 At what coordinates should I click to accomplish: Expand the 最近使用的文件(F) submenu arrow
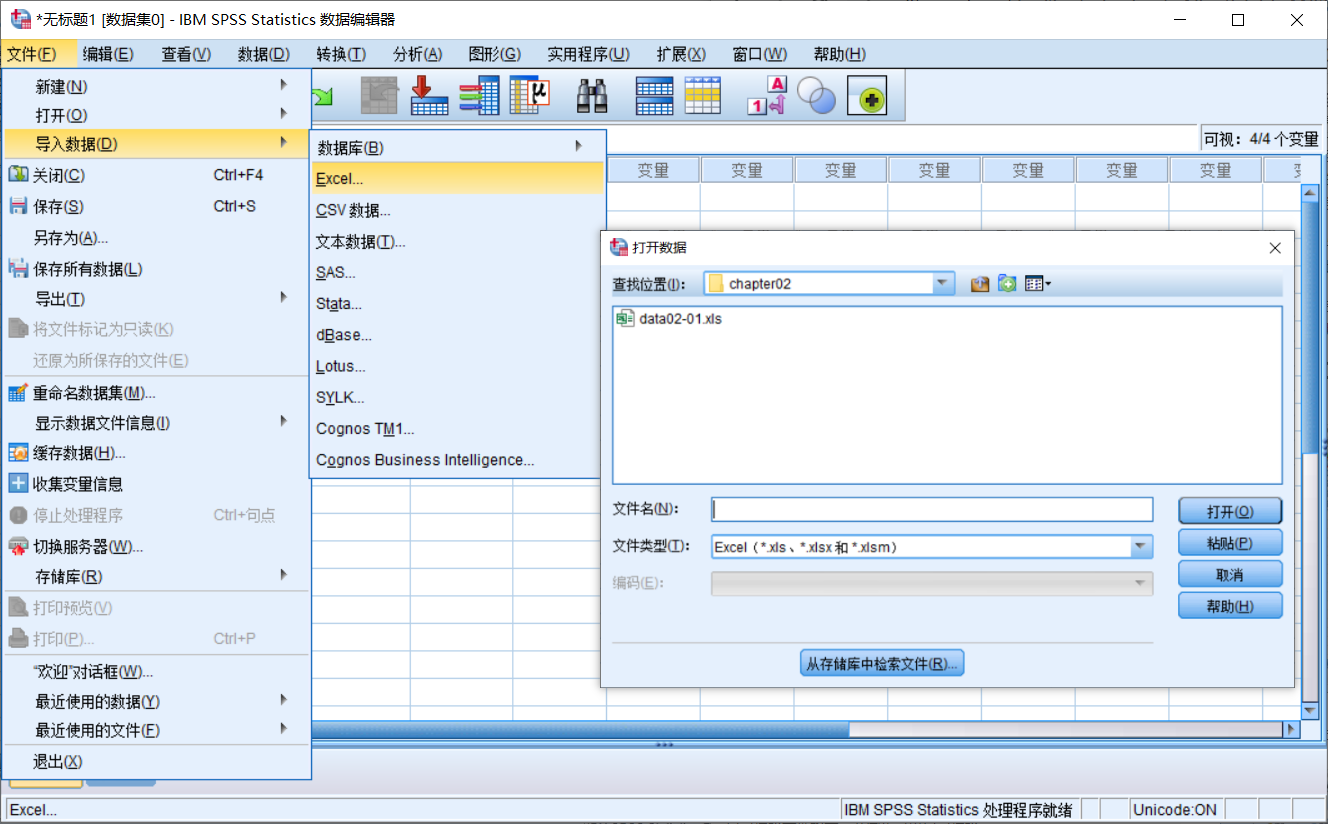[284, 728]
